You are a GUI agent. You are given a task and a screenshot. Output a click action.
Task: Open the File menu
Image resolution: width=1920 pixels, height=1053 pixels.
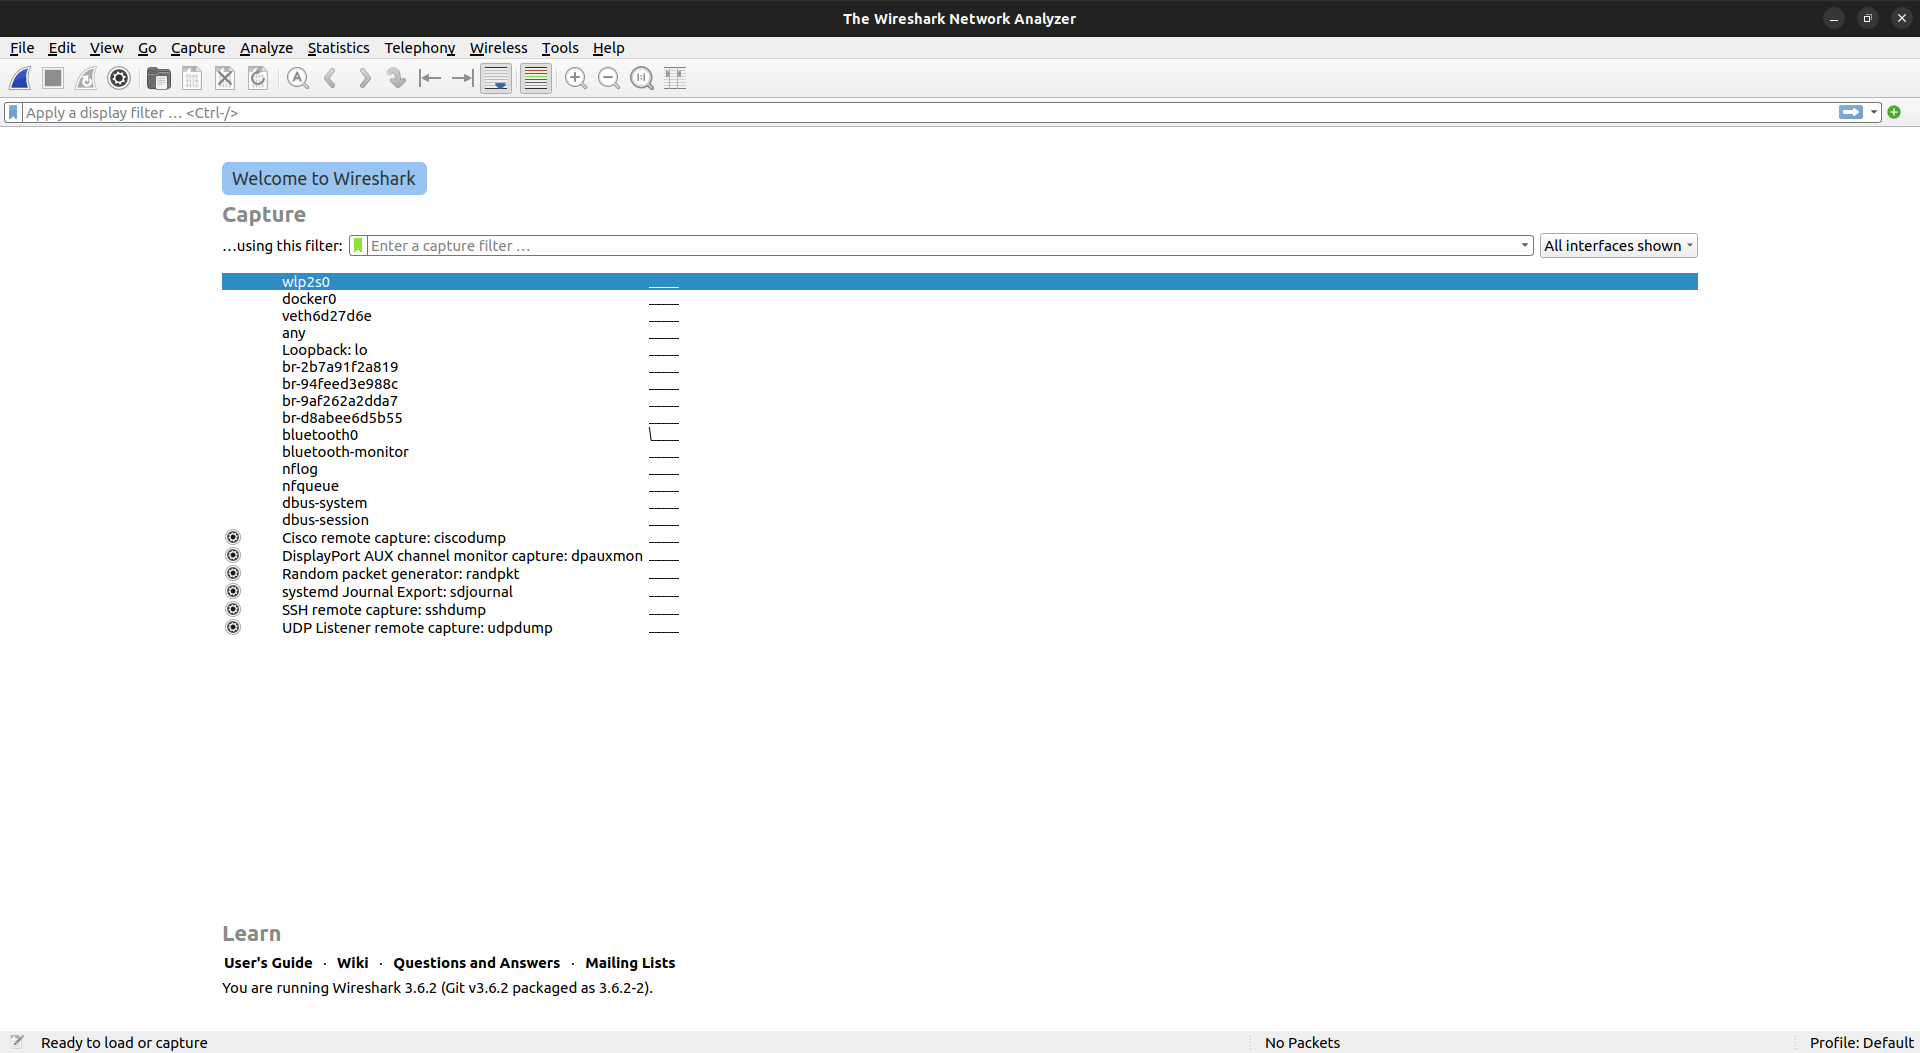[22, 48]
